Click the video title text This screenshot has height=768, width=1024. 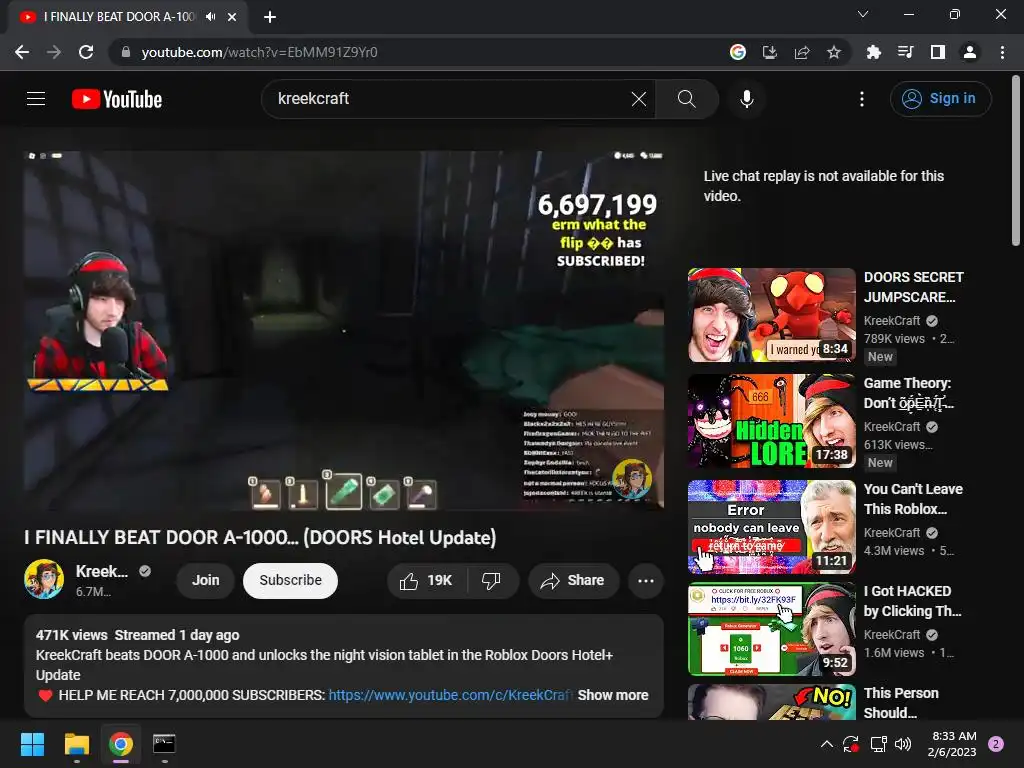coord(260,537)
